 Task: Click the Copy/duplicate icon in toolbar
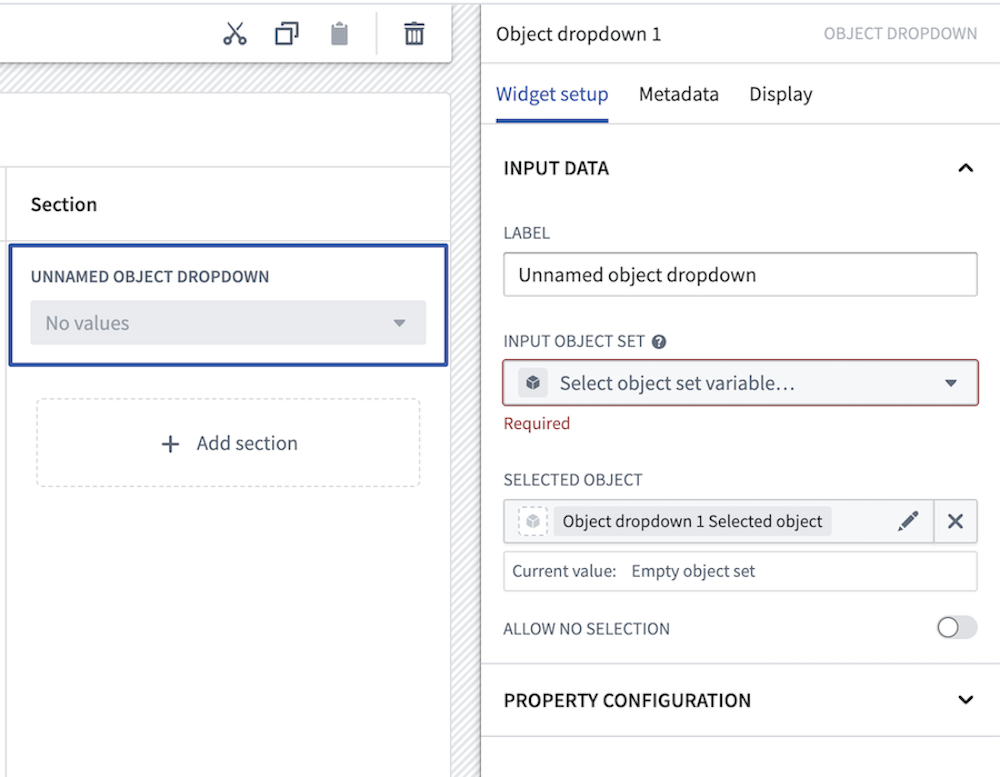[286, 34]
